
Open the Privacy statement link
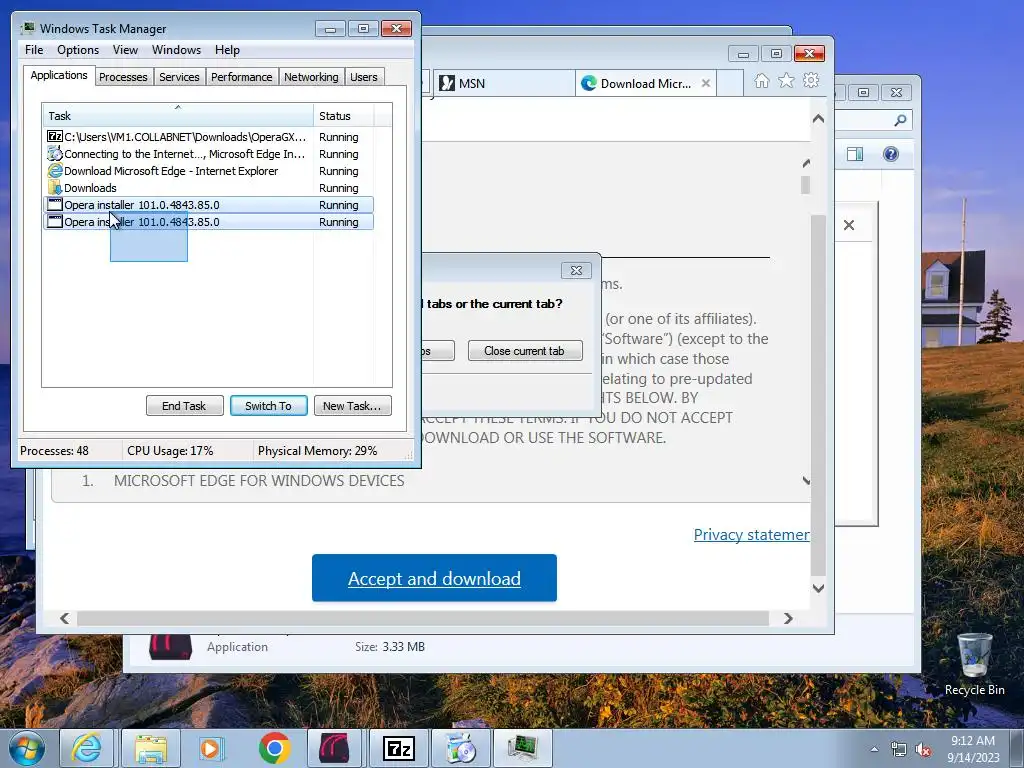click(x=752, y=535)
